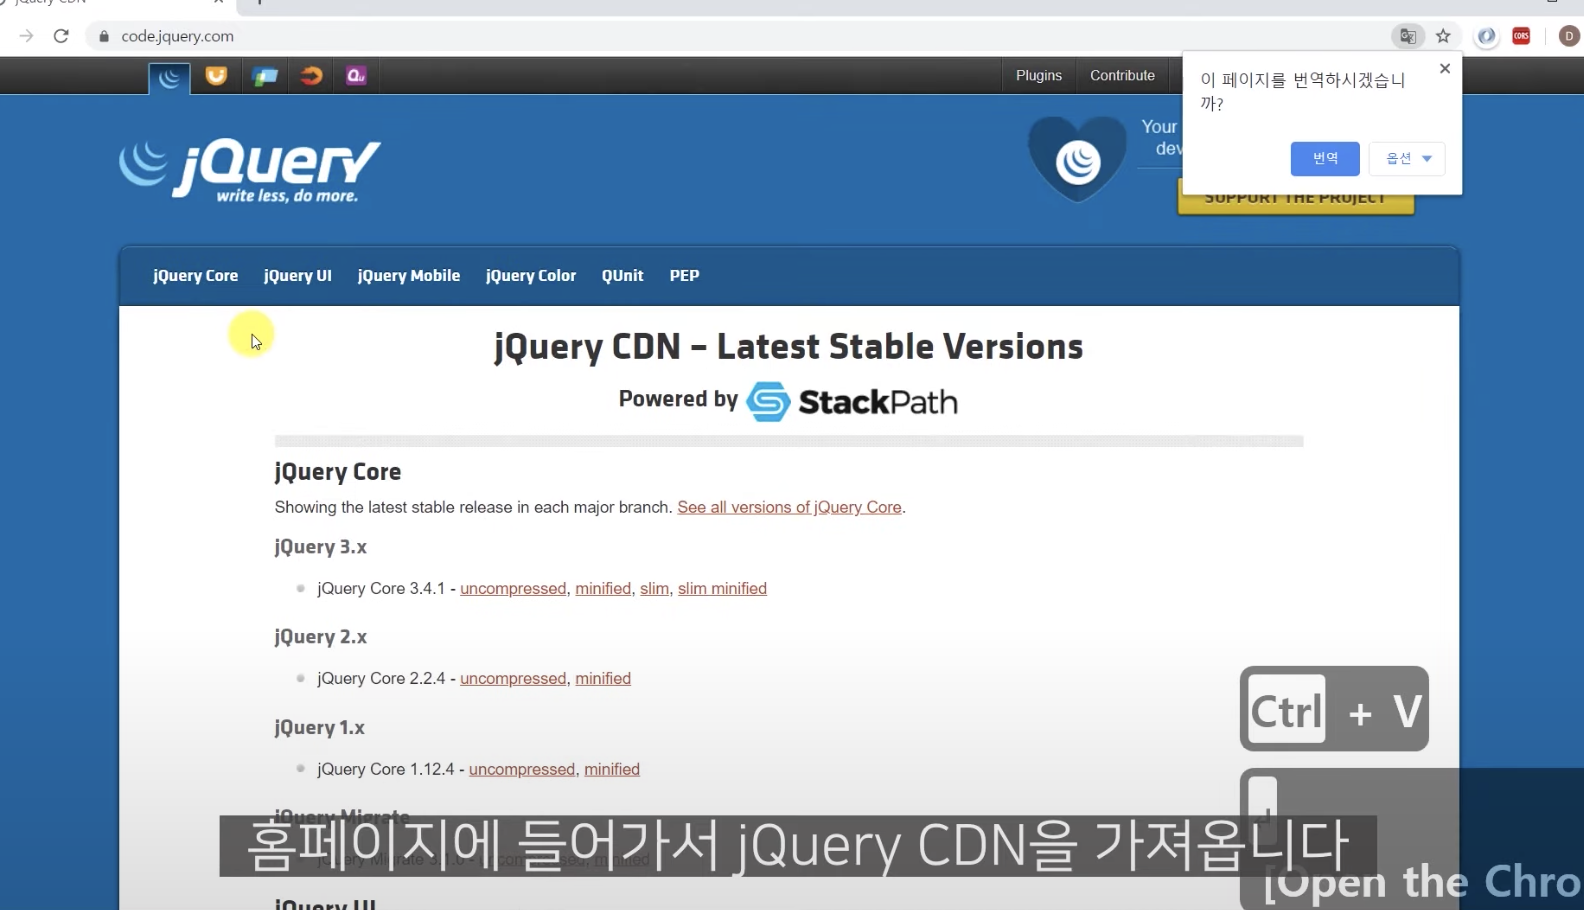This screenshot has height=910, width=1584.
Task: Click the browser reload icon
Action: [61, 36]
